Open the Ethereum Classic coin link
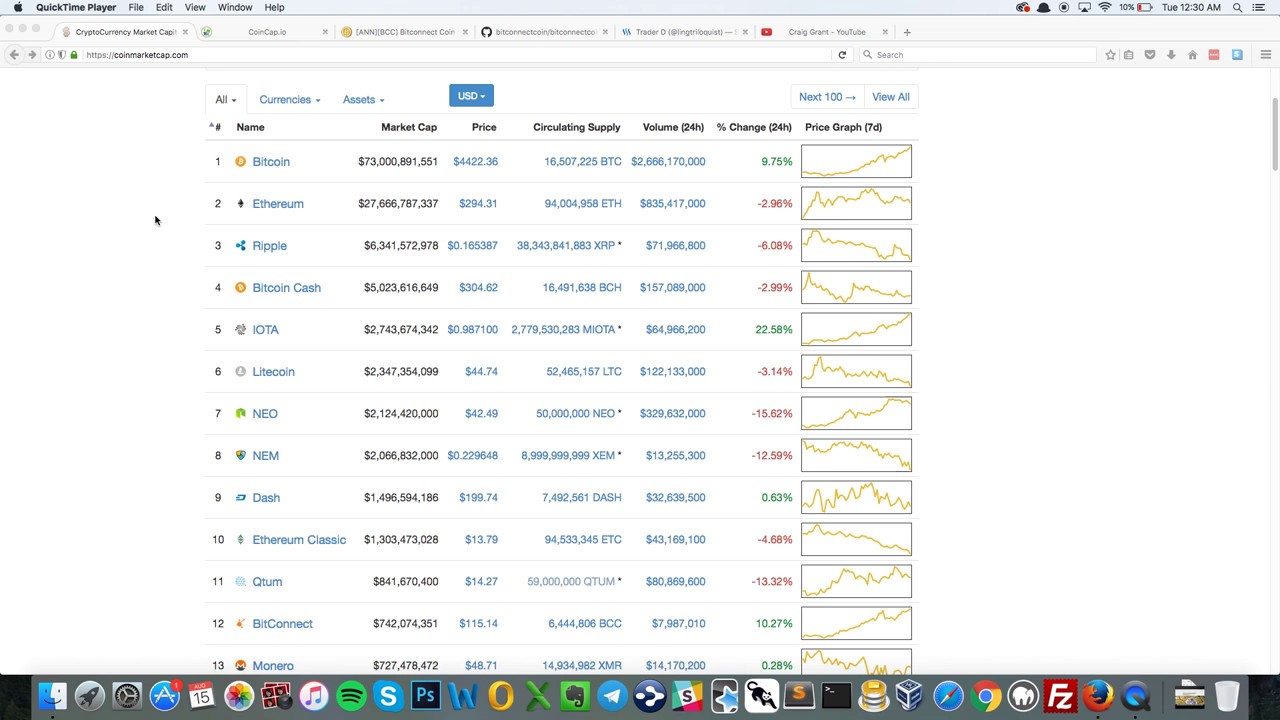Viewport: 1280px width, 720px height. pos(299,539)
